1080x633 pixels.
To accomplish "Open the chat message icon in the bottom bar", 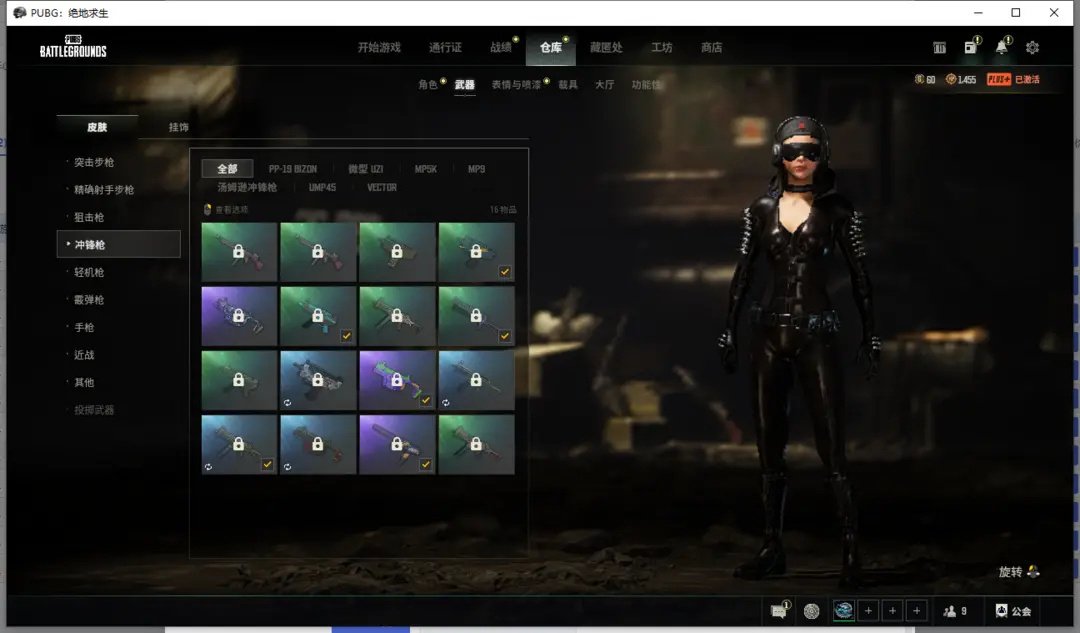I will [x=778, y=611].
